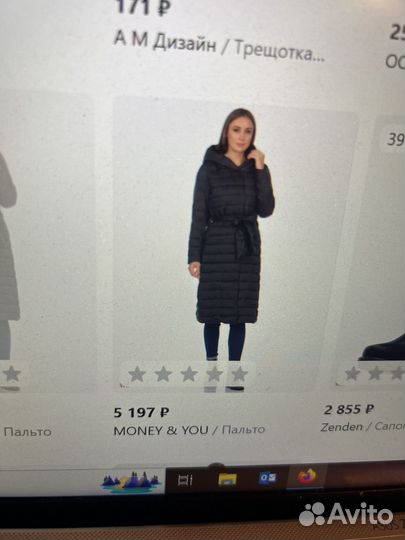Click the 39 badge on the boot card
Viewport: 405px width, 540px height.
pos(394,139)
